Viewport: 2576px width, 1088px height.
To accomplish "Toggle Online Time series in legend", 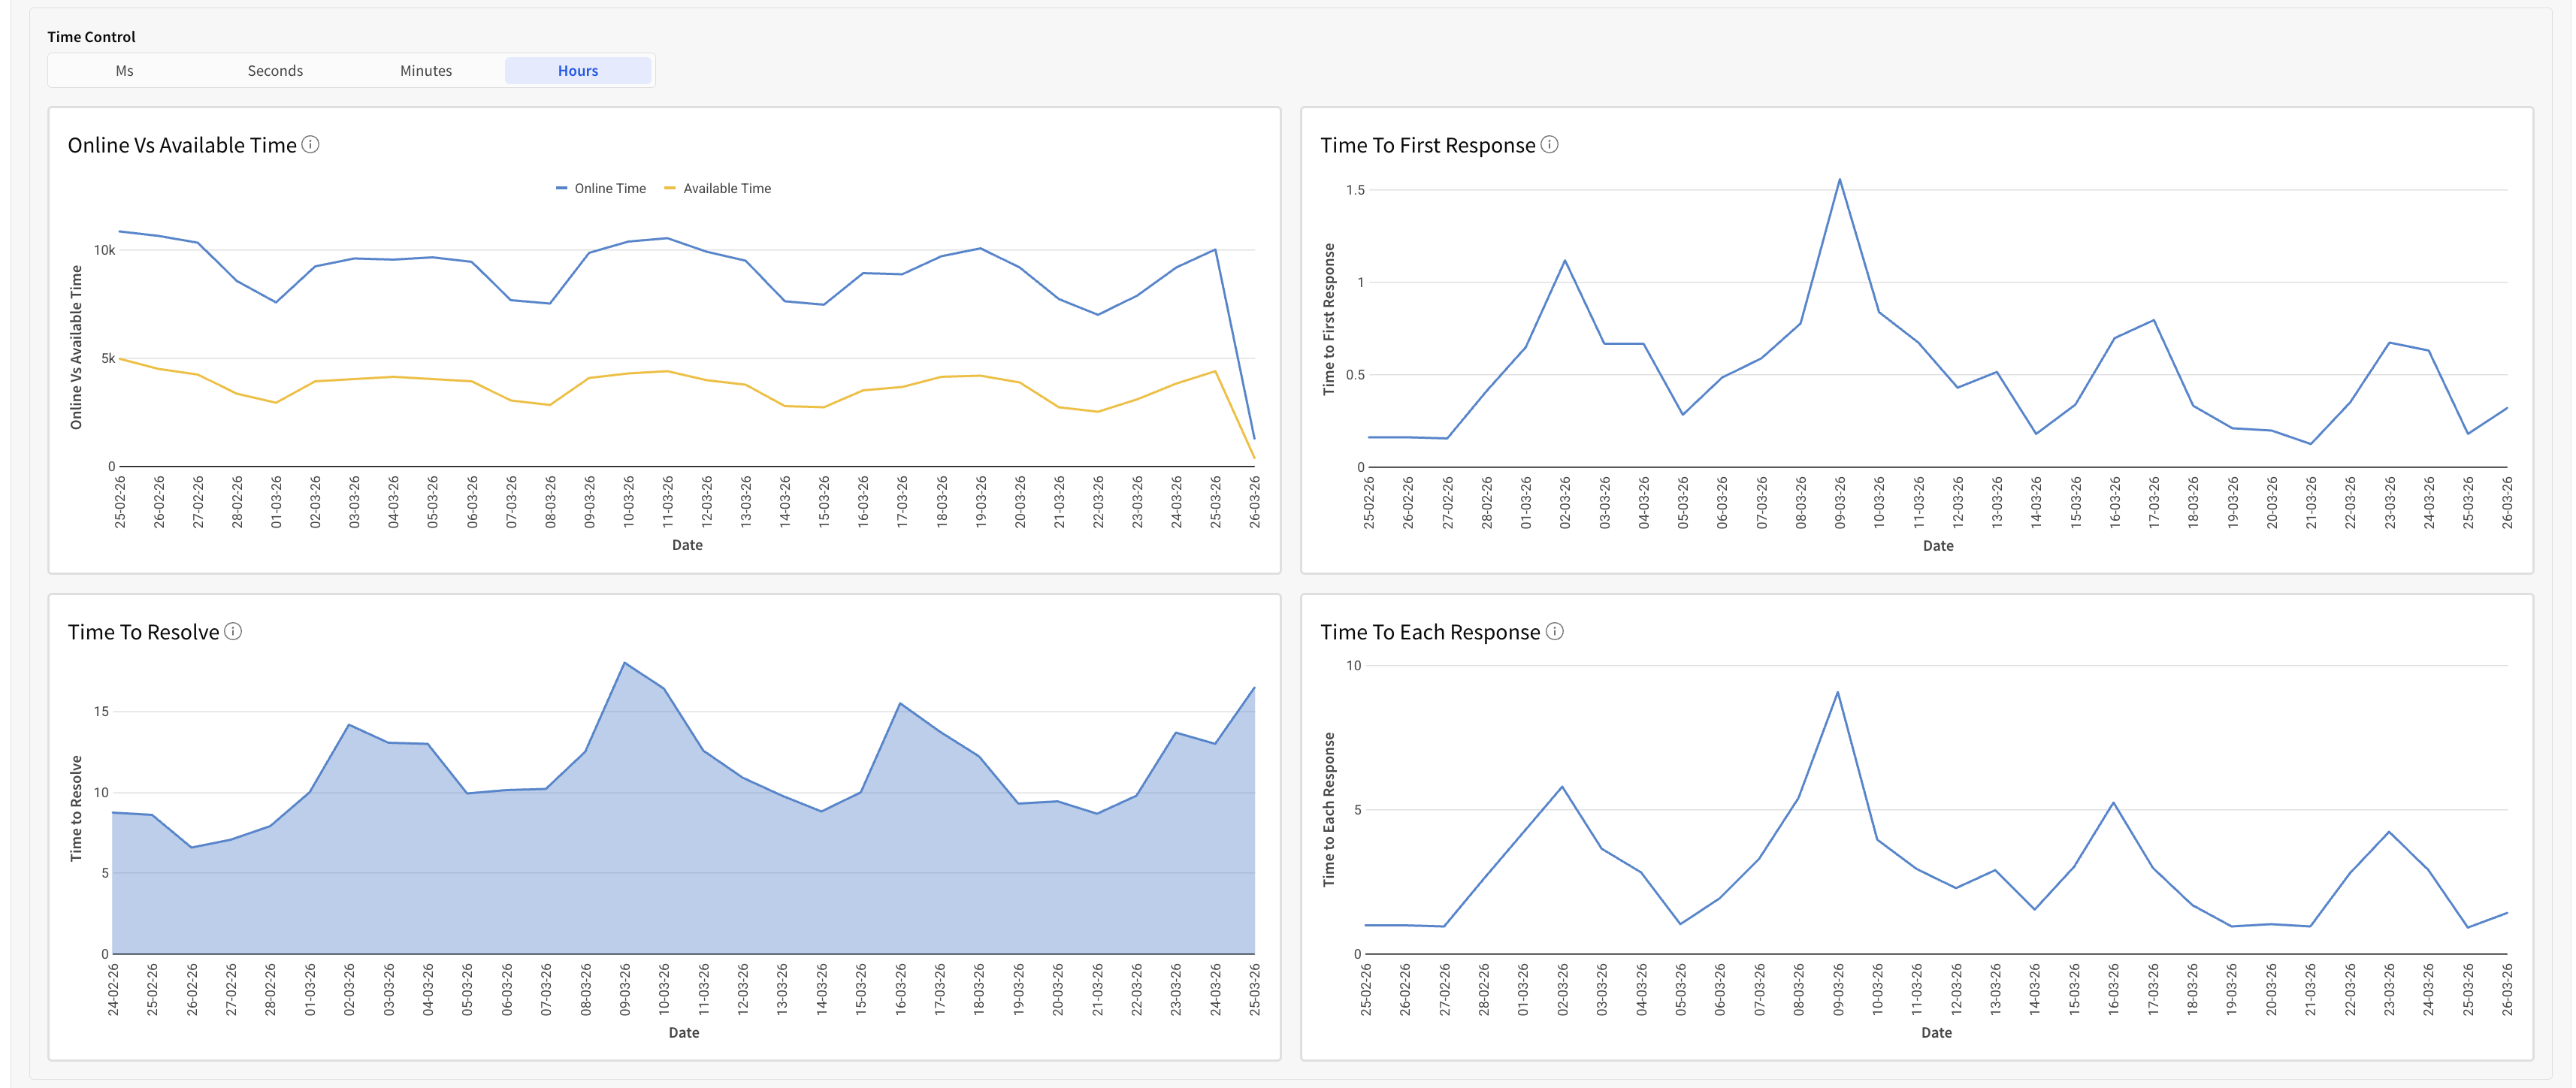I will coord(610,188).
